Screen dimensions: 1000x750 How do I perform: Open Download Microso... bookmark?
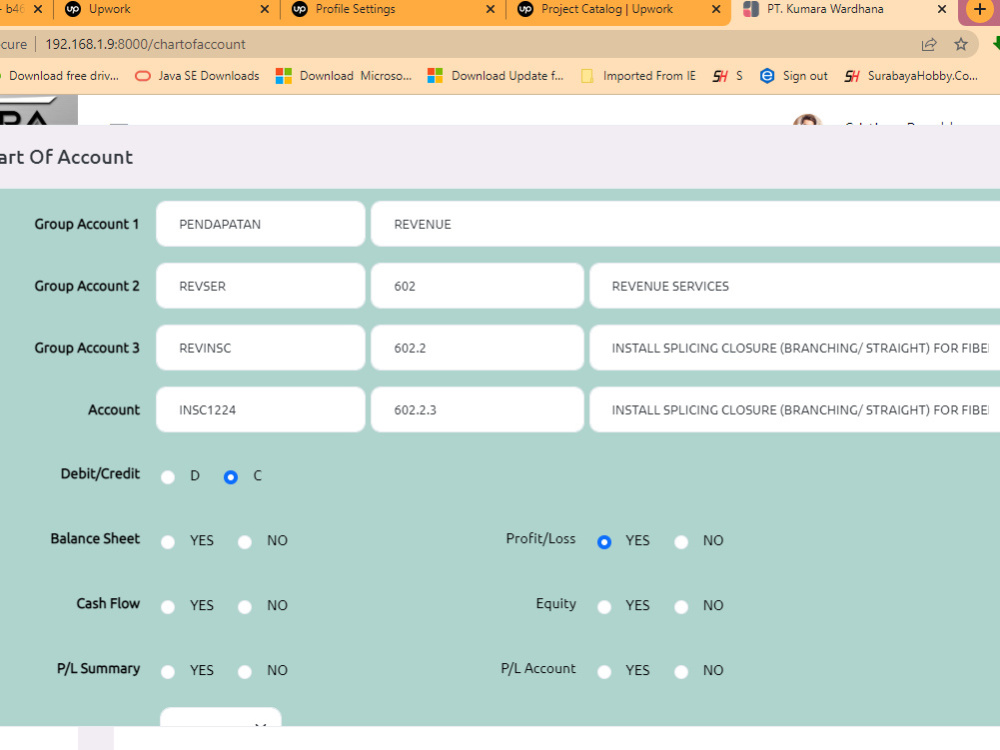344,76
